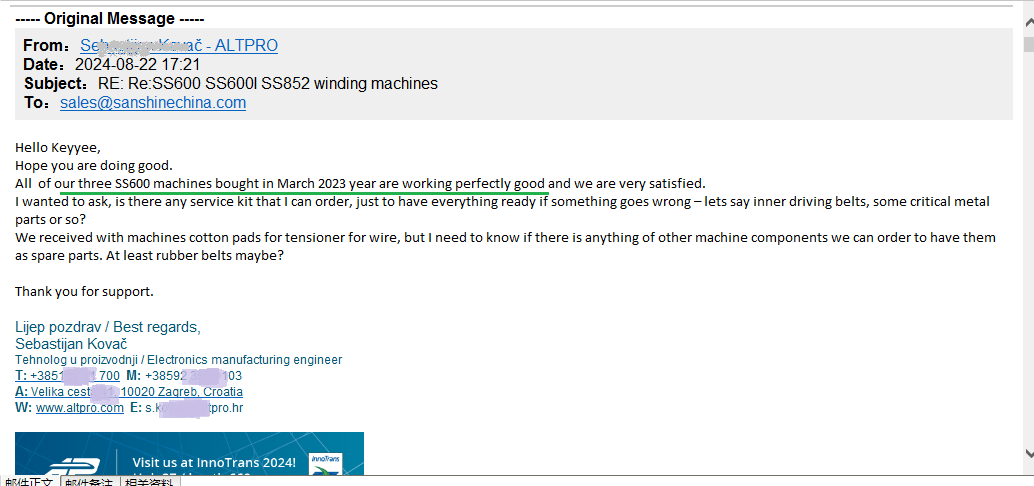This screenshot has height=486, width=1034.
Task: Open the www.altpro.com website link
Action: click(80, 408)
